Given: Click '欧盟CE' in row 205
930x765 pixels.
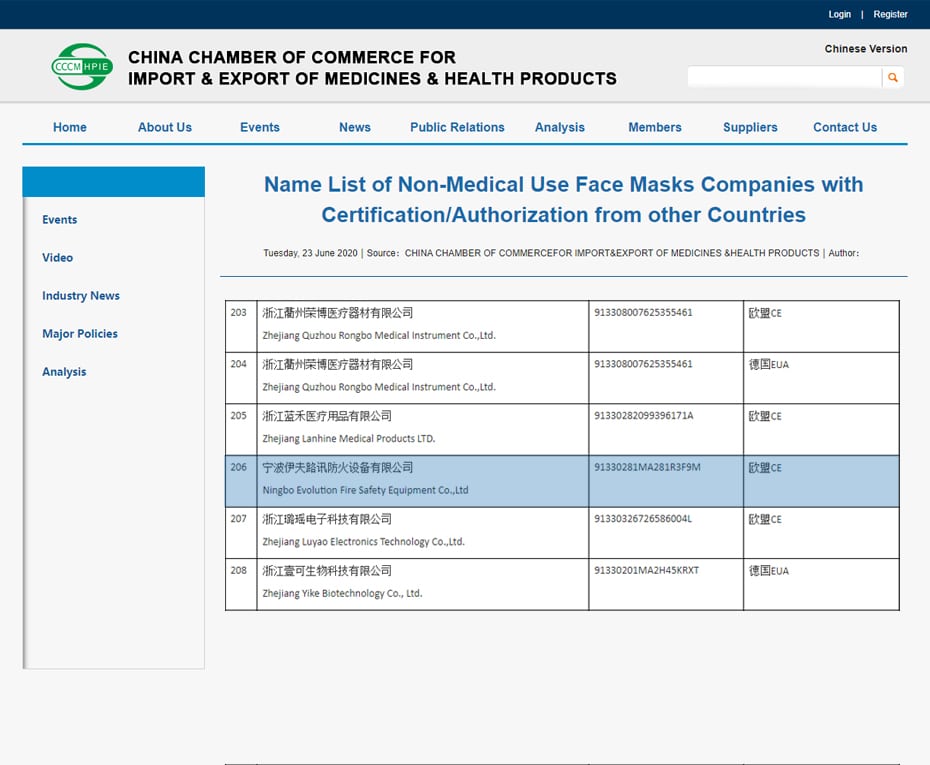Looking at the screenshot, I should (x=765, y=416).
